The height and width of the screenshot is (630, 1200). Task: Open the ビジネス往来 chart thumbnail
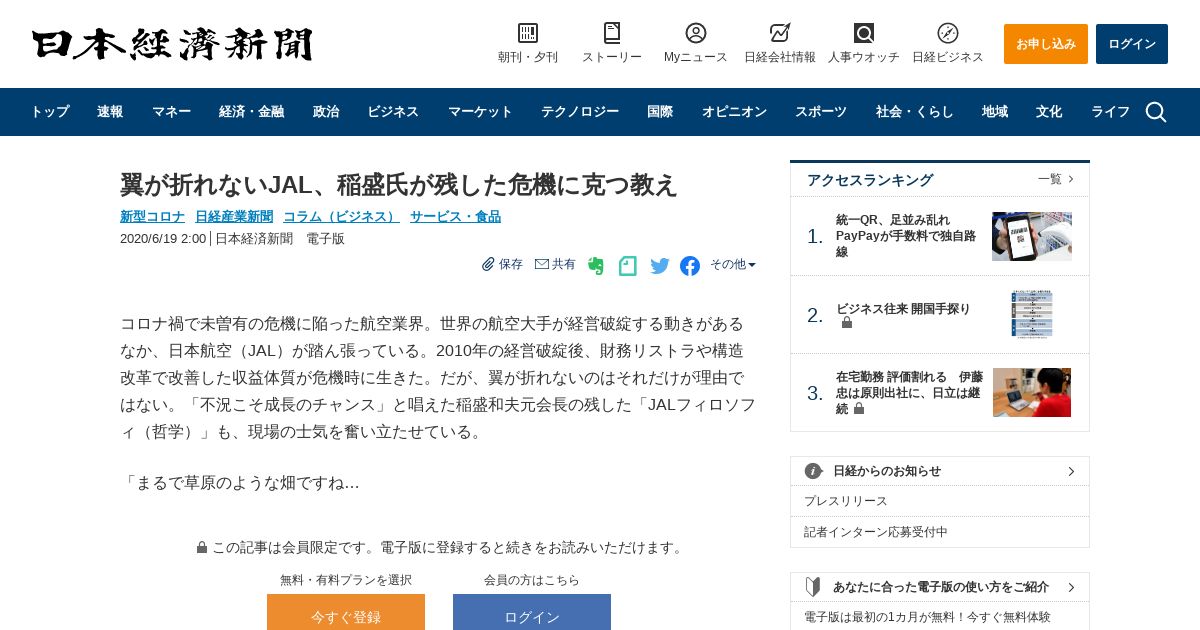point(1032,315)
